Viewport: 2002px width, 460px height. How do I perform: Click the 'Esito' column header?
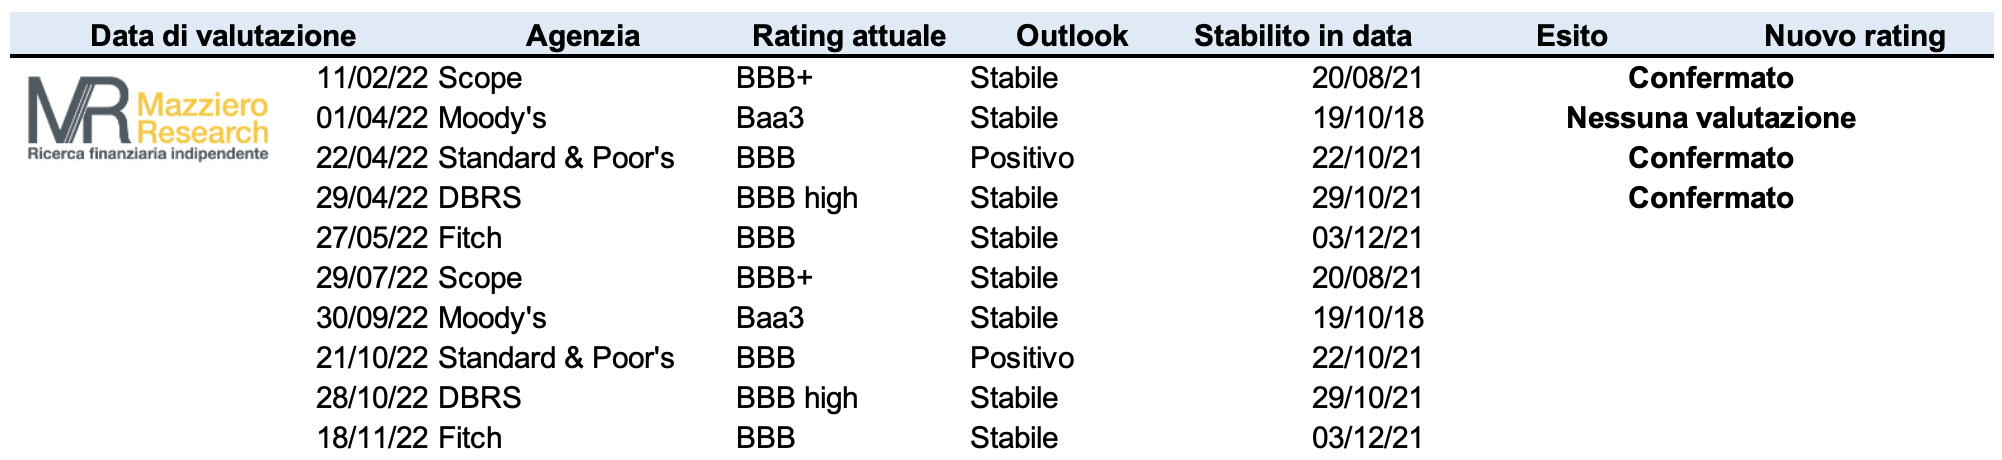click(x=1572, y=36)
